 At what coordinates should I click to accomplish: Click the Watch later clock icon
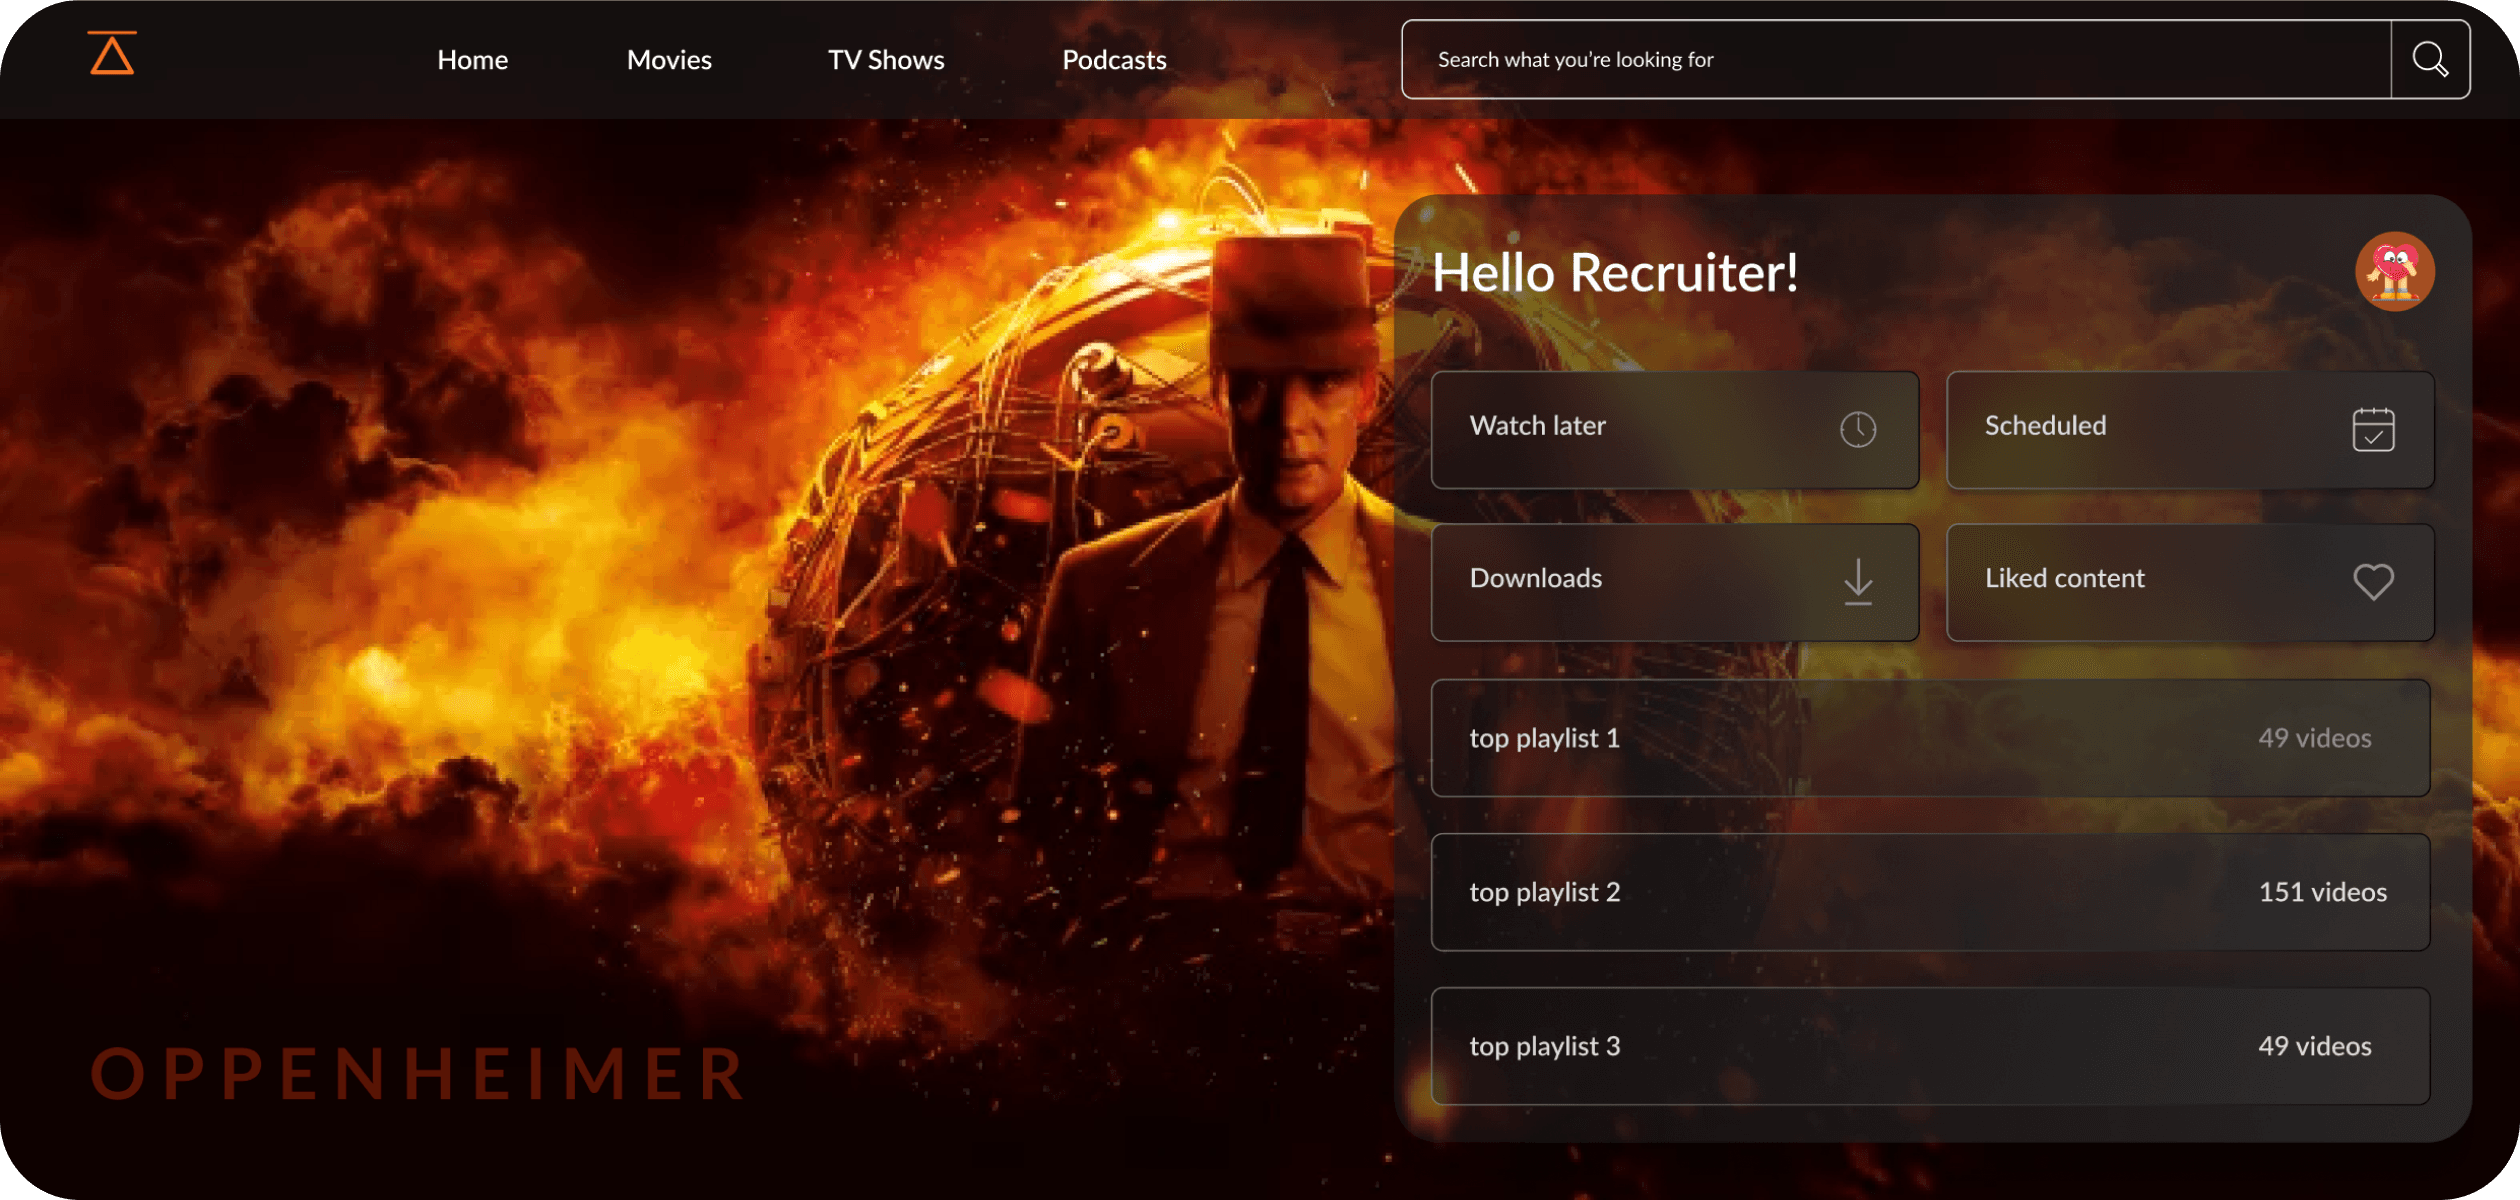tap(1858, 430)
